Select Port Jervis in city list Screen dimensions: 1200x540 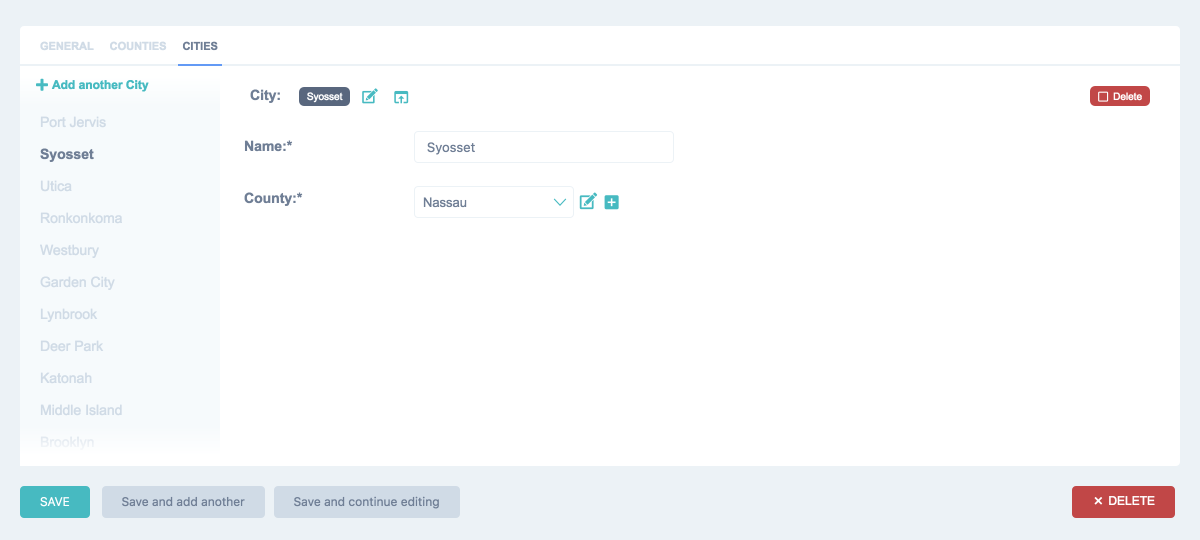click(73, 122)
